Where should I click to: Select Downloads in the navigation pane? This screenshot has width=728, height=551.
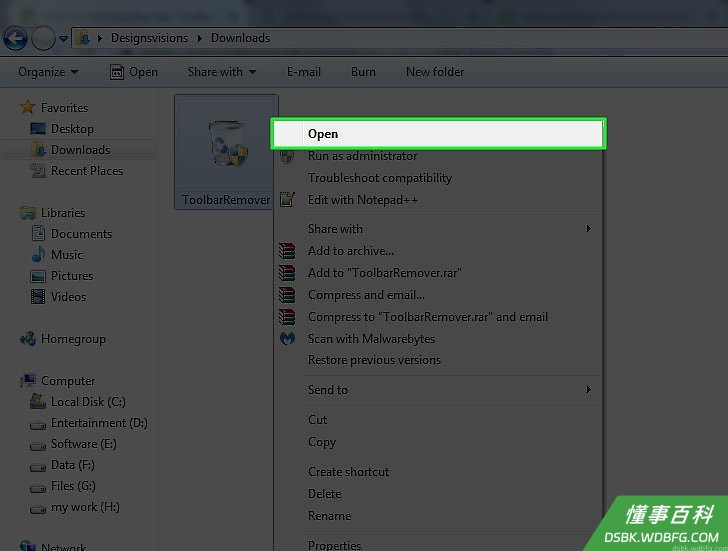click(80, 149)
